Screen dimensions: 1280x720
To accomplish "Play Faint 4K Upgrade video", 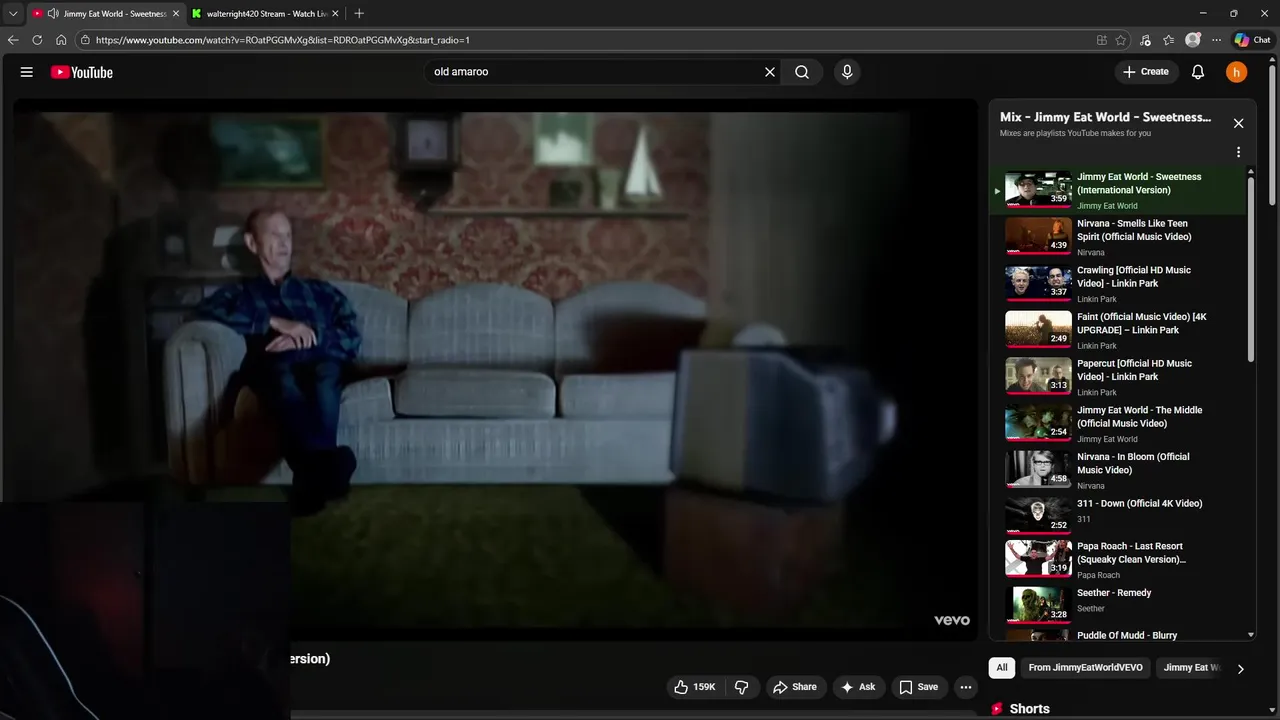I will (x=1120, y=330).
